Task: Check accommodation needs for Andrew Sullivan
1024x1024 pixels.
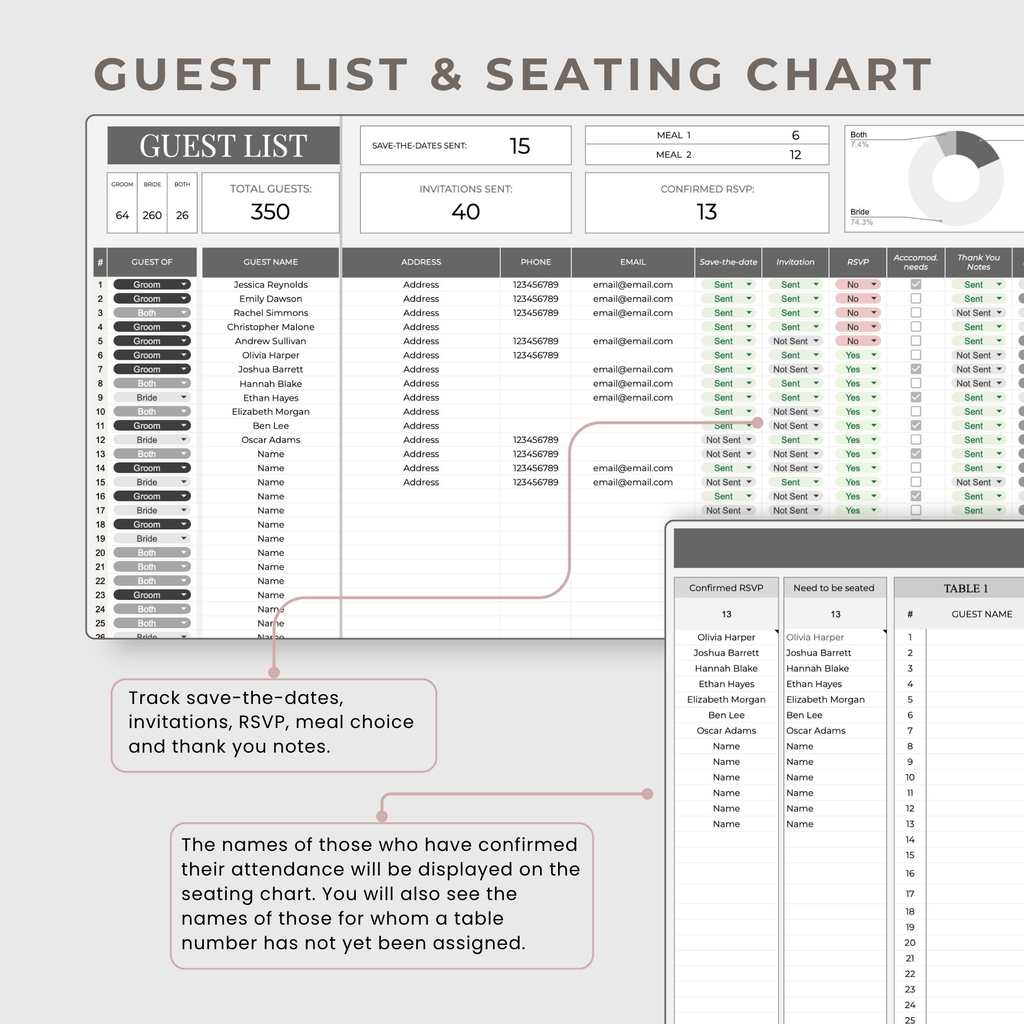Action: 916,341
